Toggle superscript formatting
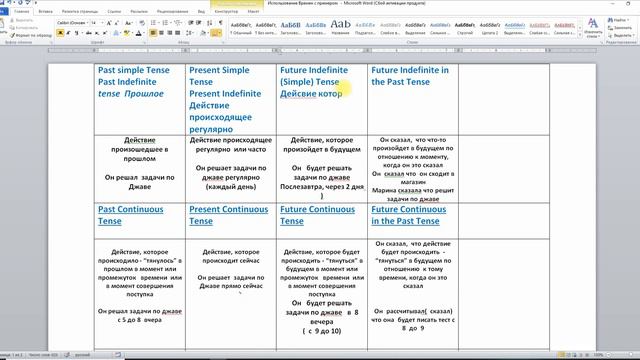Screen dimensions: 640x360 point(105,33)
